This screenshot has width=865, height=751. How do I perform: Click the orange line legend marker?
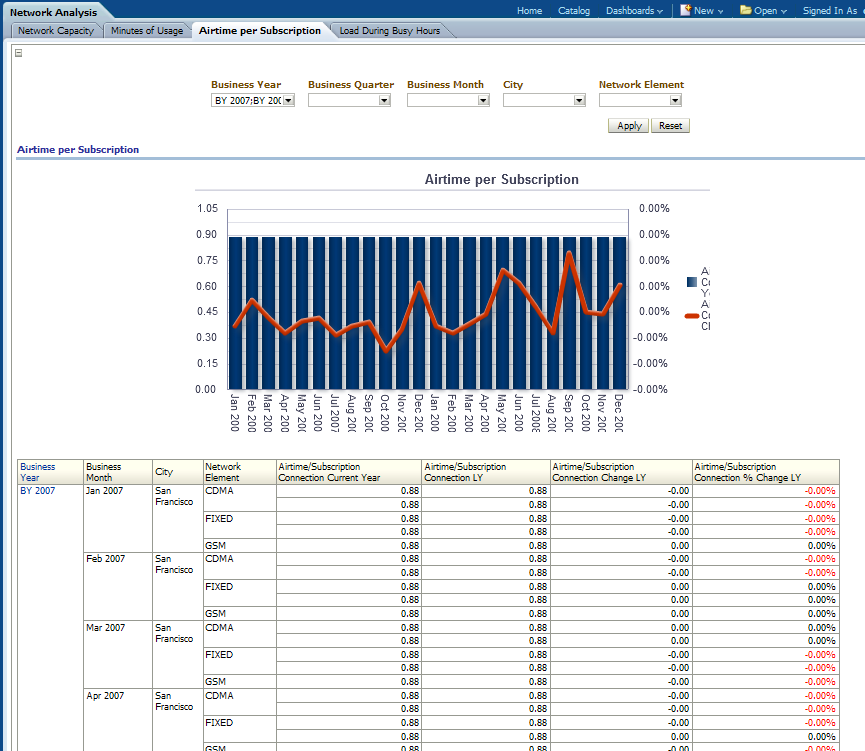point(692,316)
